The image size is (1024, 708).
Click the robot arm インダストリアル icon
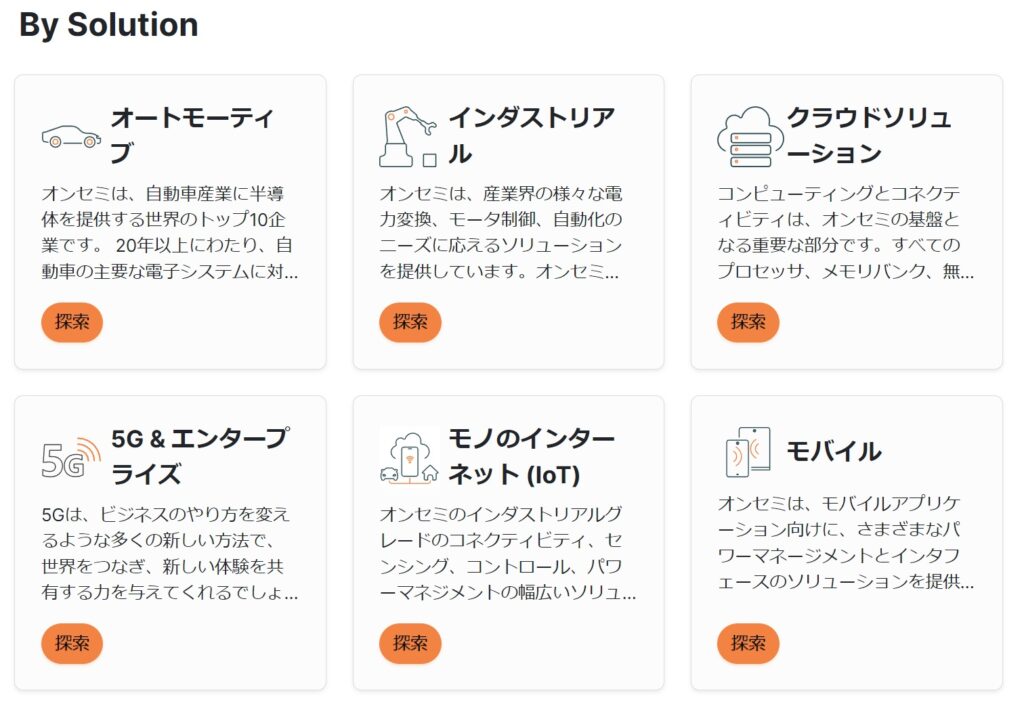click(408, 137)
